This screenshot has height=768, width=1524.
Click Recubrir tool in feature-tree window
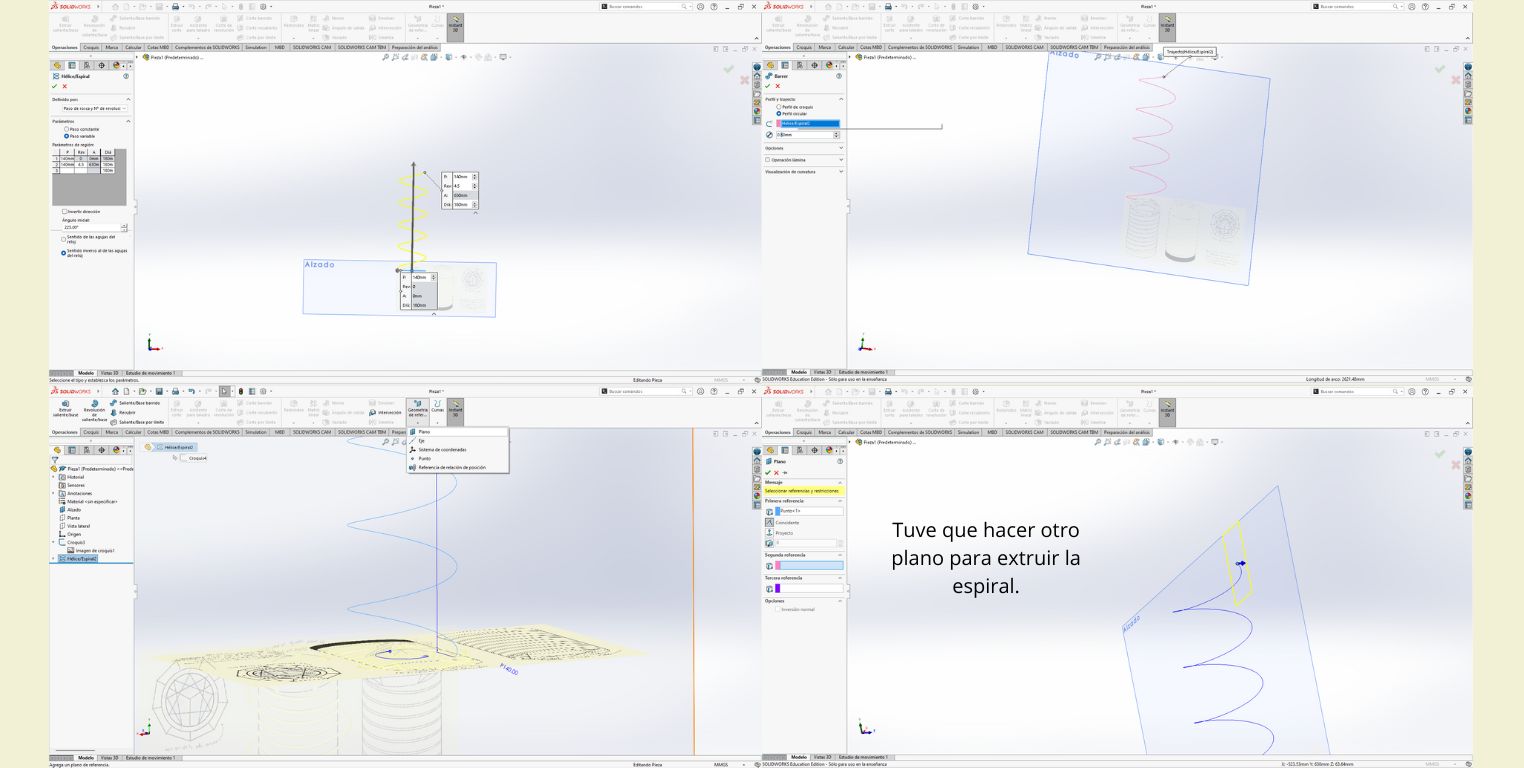[123, 412]
